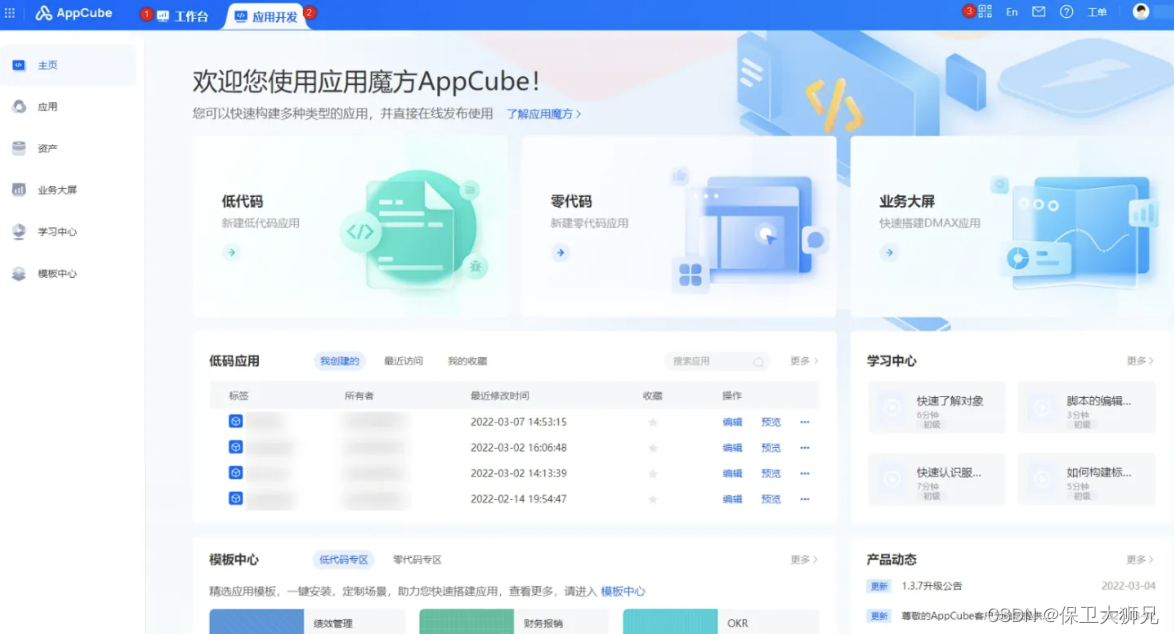Open more options for 2022-02-14 app
Screen dimensions: 1174x634
[x=805, y=499]
